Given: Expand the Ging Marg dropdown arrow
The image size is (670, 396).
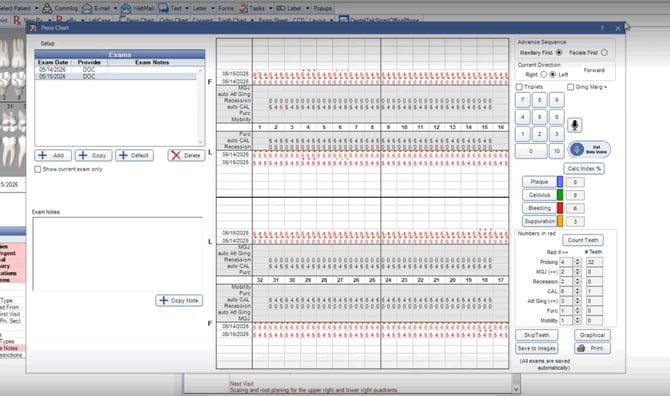Looking at the screenshot, I should click(605, 88).
